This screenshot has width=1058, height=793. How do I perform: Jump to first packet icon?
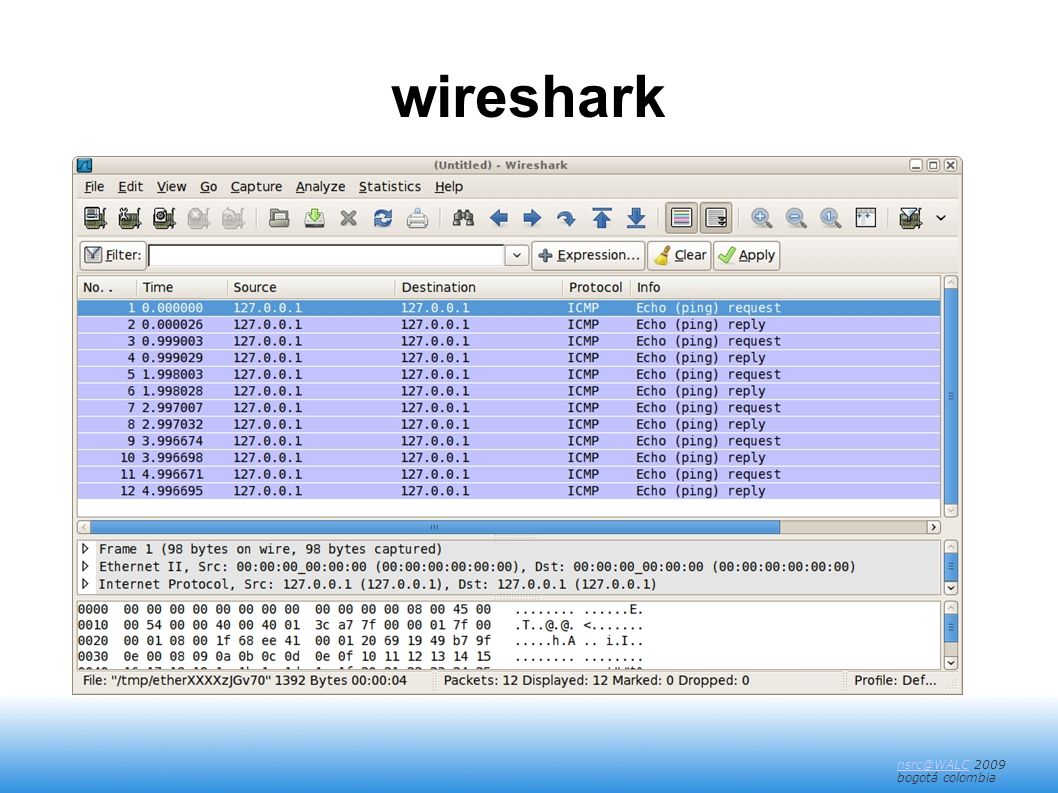click(x=602, y=218)
